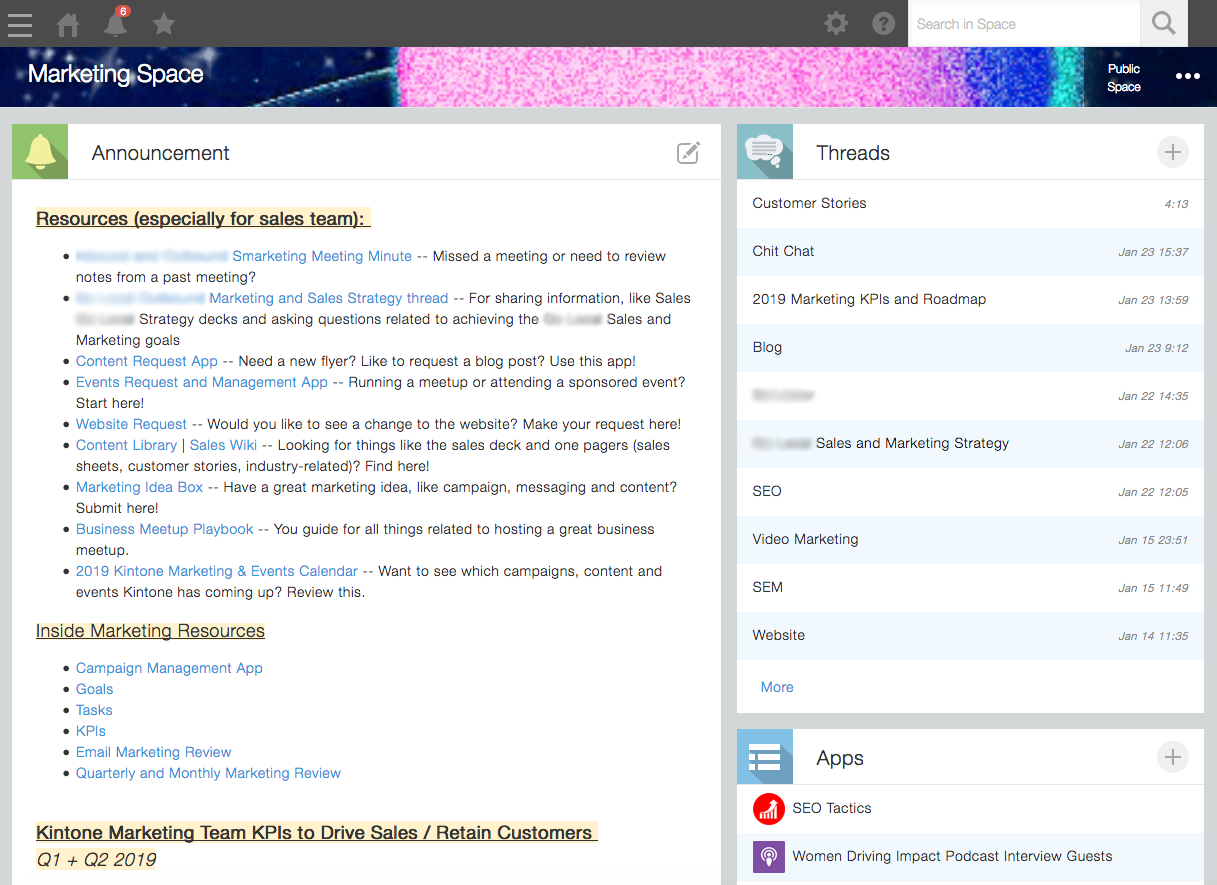Click the search magnifier button
This screenshot has height=885, width=1217.
pos(1163,23)
